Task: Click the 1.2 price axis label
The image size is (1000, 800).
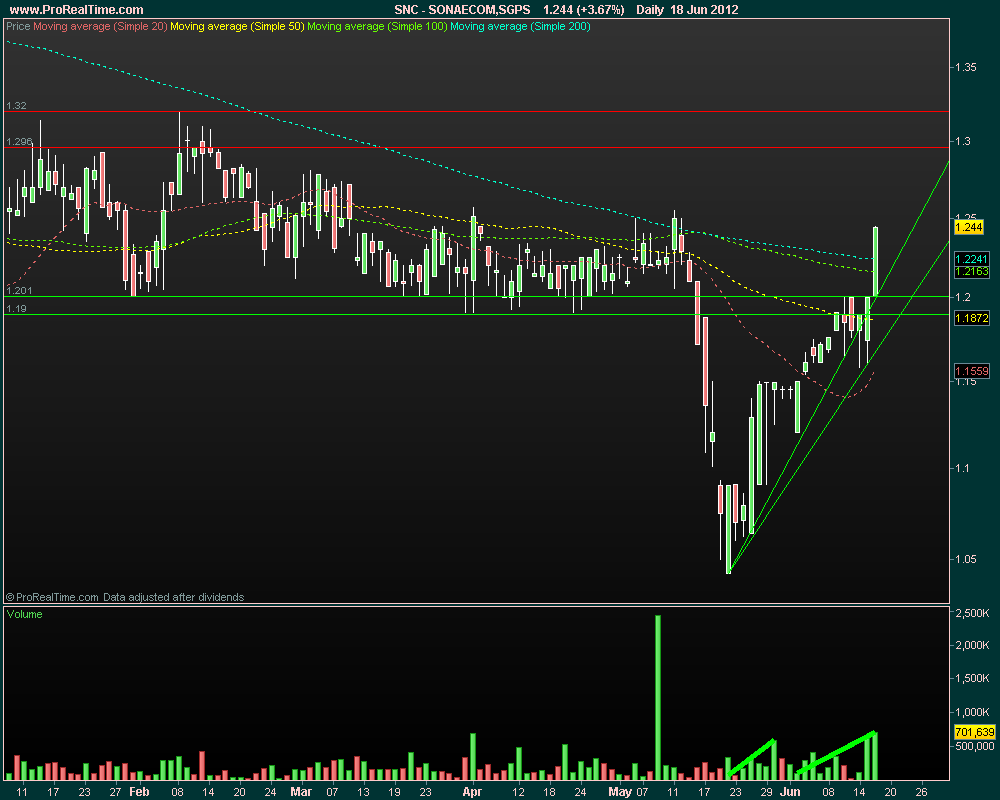Action: point(963,297)
